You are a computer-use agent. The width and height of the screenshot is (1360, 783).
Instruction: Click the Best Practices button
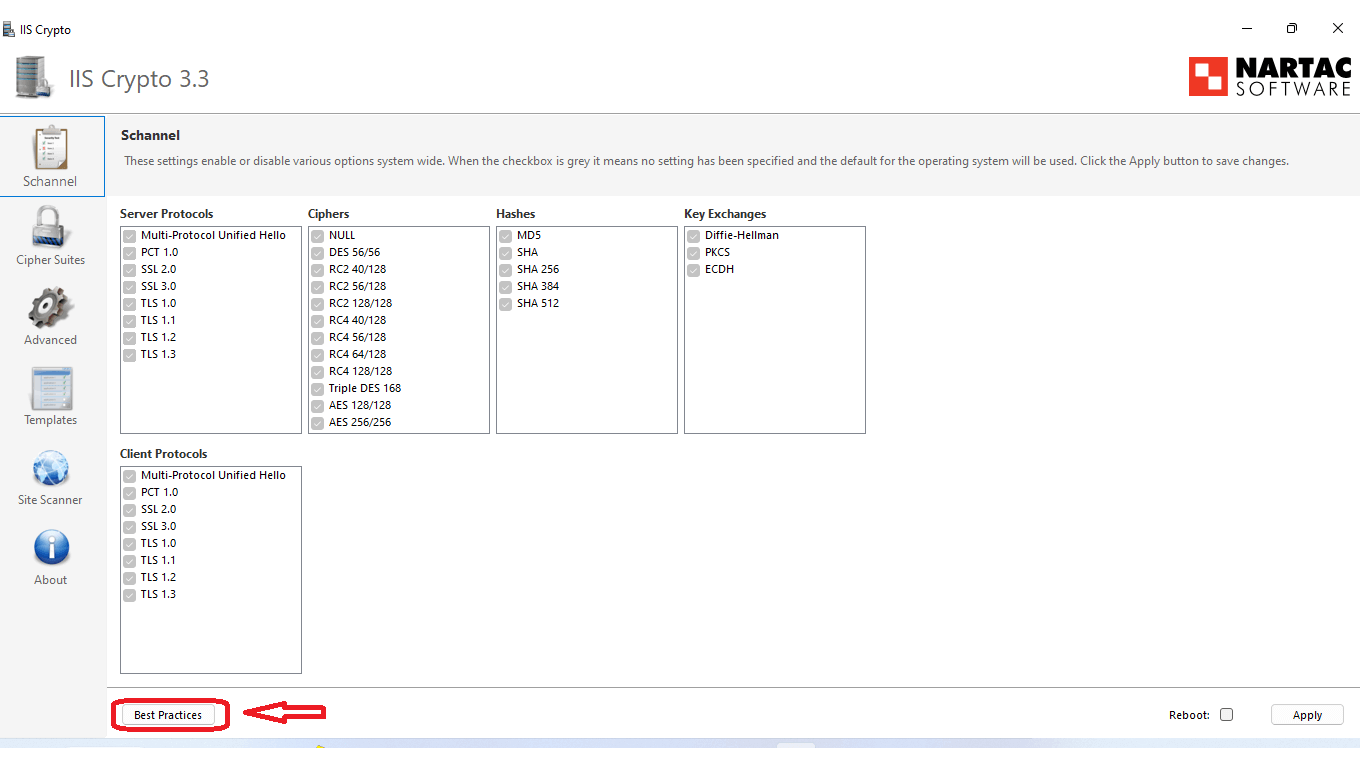click(x=168, y=715)
